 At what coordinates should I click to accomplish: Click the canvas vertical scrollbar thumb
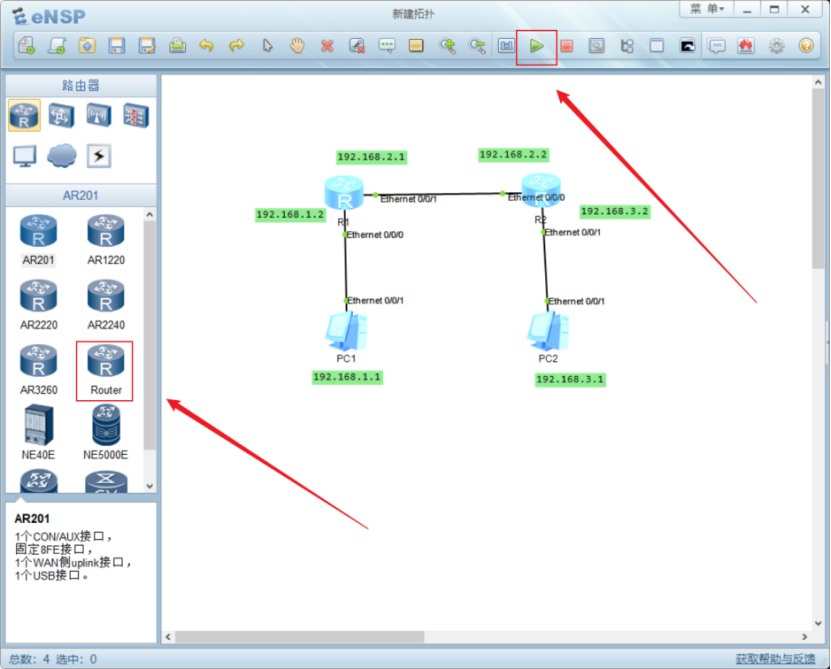pos(818,179)
